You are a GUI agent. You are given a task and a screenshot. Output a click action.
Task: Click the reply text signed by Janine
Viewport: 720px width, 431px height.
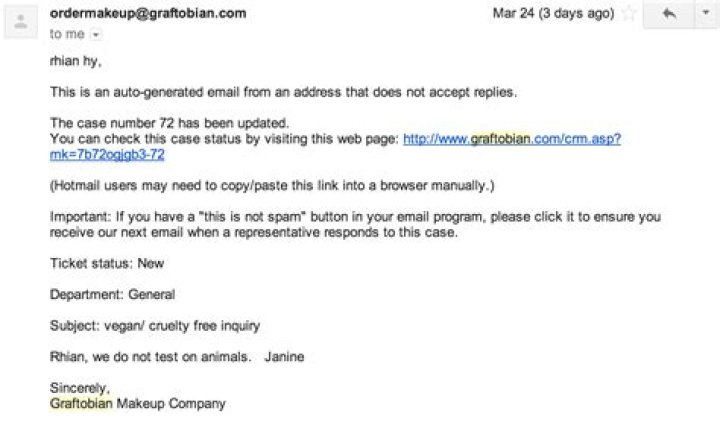(x=177, y=357)
